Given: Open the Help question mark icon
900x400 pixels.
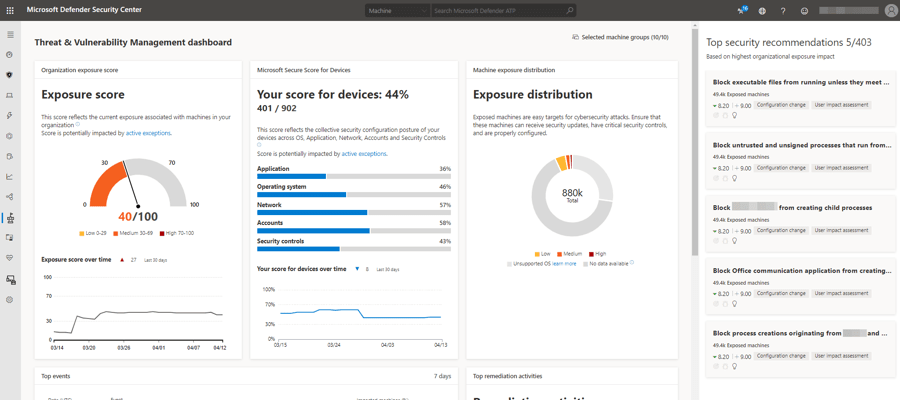Looking at the screenshot, I should [783, 11].
